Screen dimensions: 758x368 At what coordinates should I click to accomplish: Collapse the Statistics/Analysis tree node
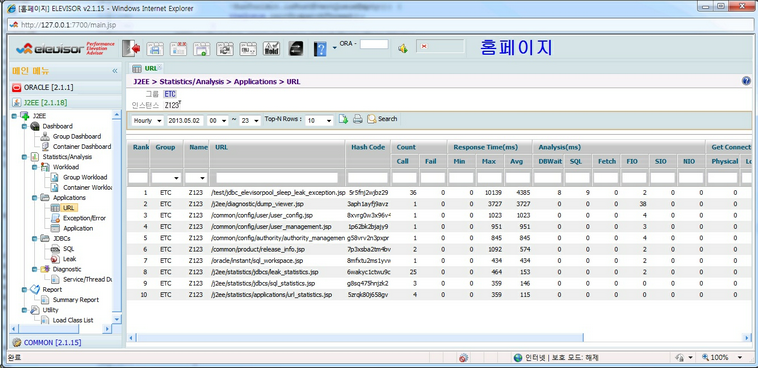tap(24, 157)
